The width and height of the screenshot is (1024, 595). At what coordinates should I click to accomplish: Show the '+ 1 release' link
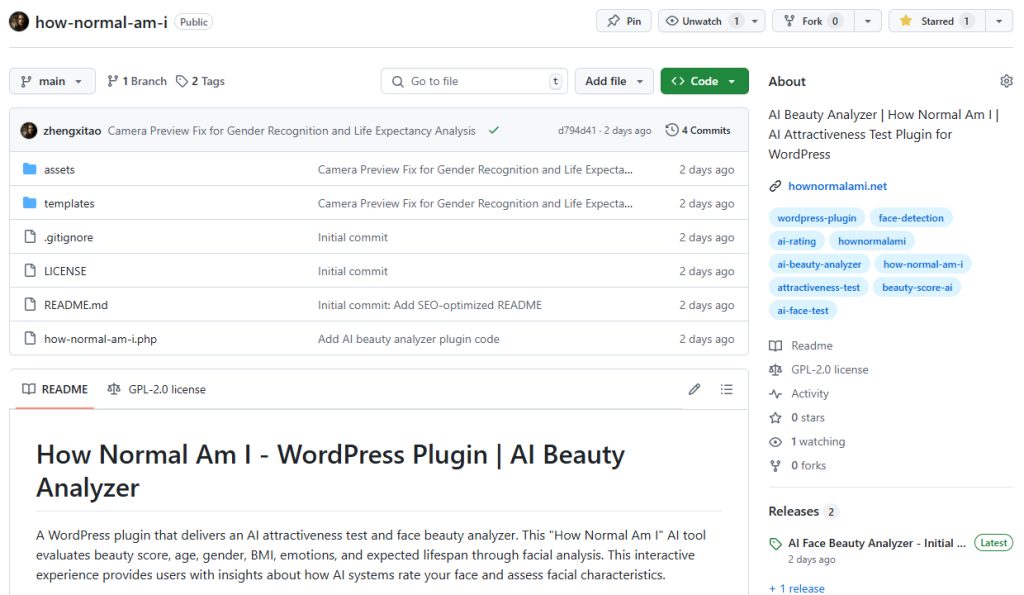[797, 588]
